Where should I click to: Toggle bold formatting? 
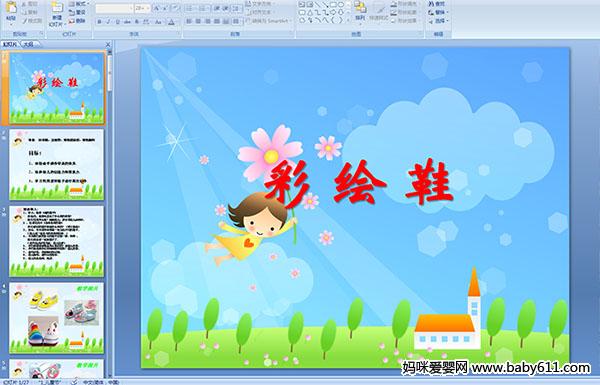[99, 22]
